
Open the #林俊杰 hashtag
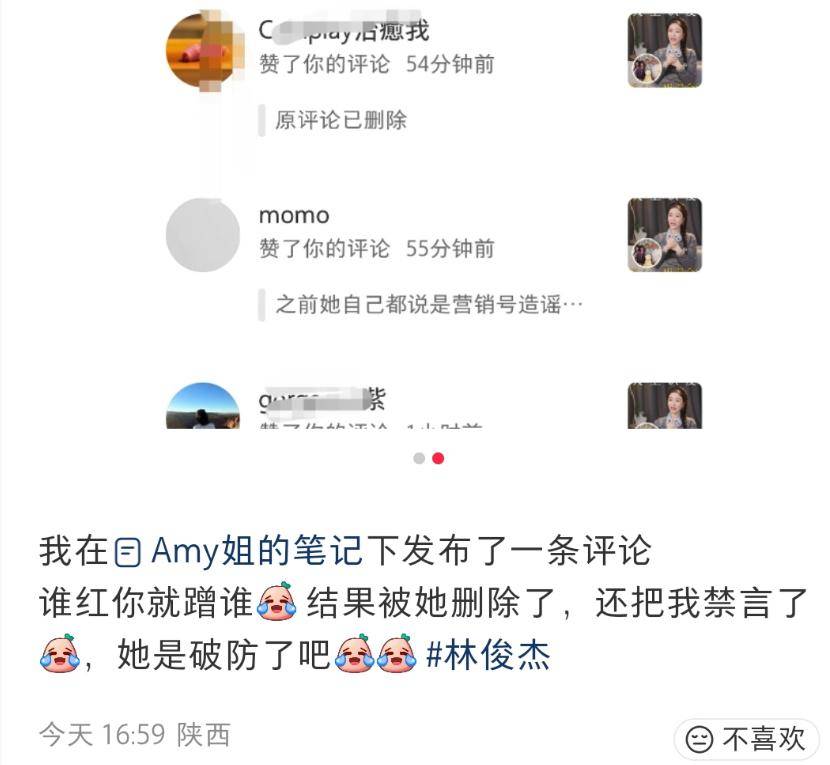pyautogui.click(x=489, y=655)
